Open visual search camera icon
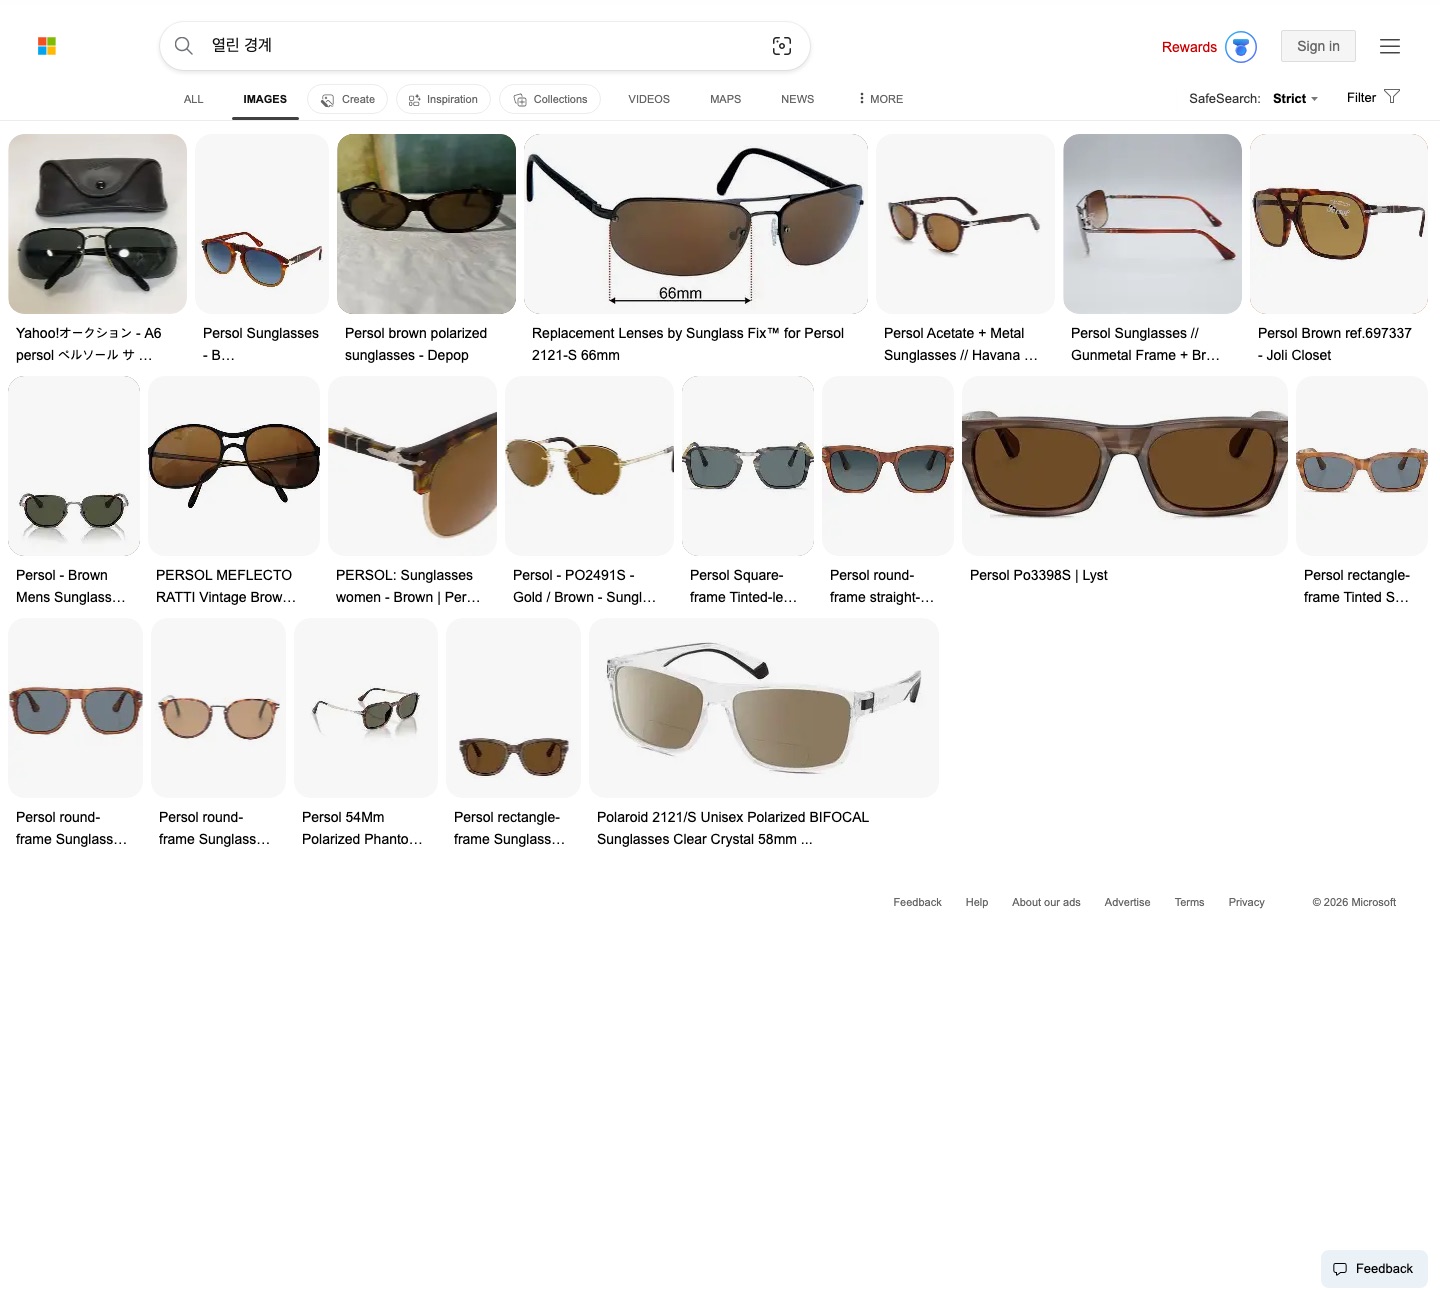Image resolution: width=1440 pixels, height=1300 pixels. 782,46
